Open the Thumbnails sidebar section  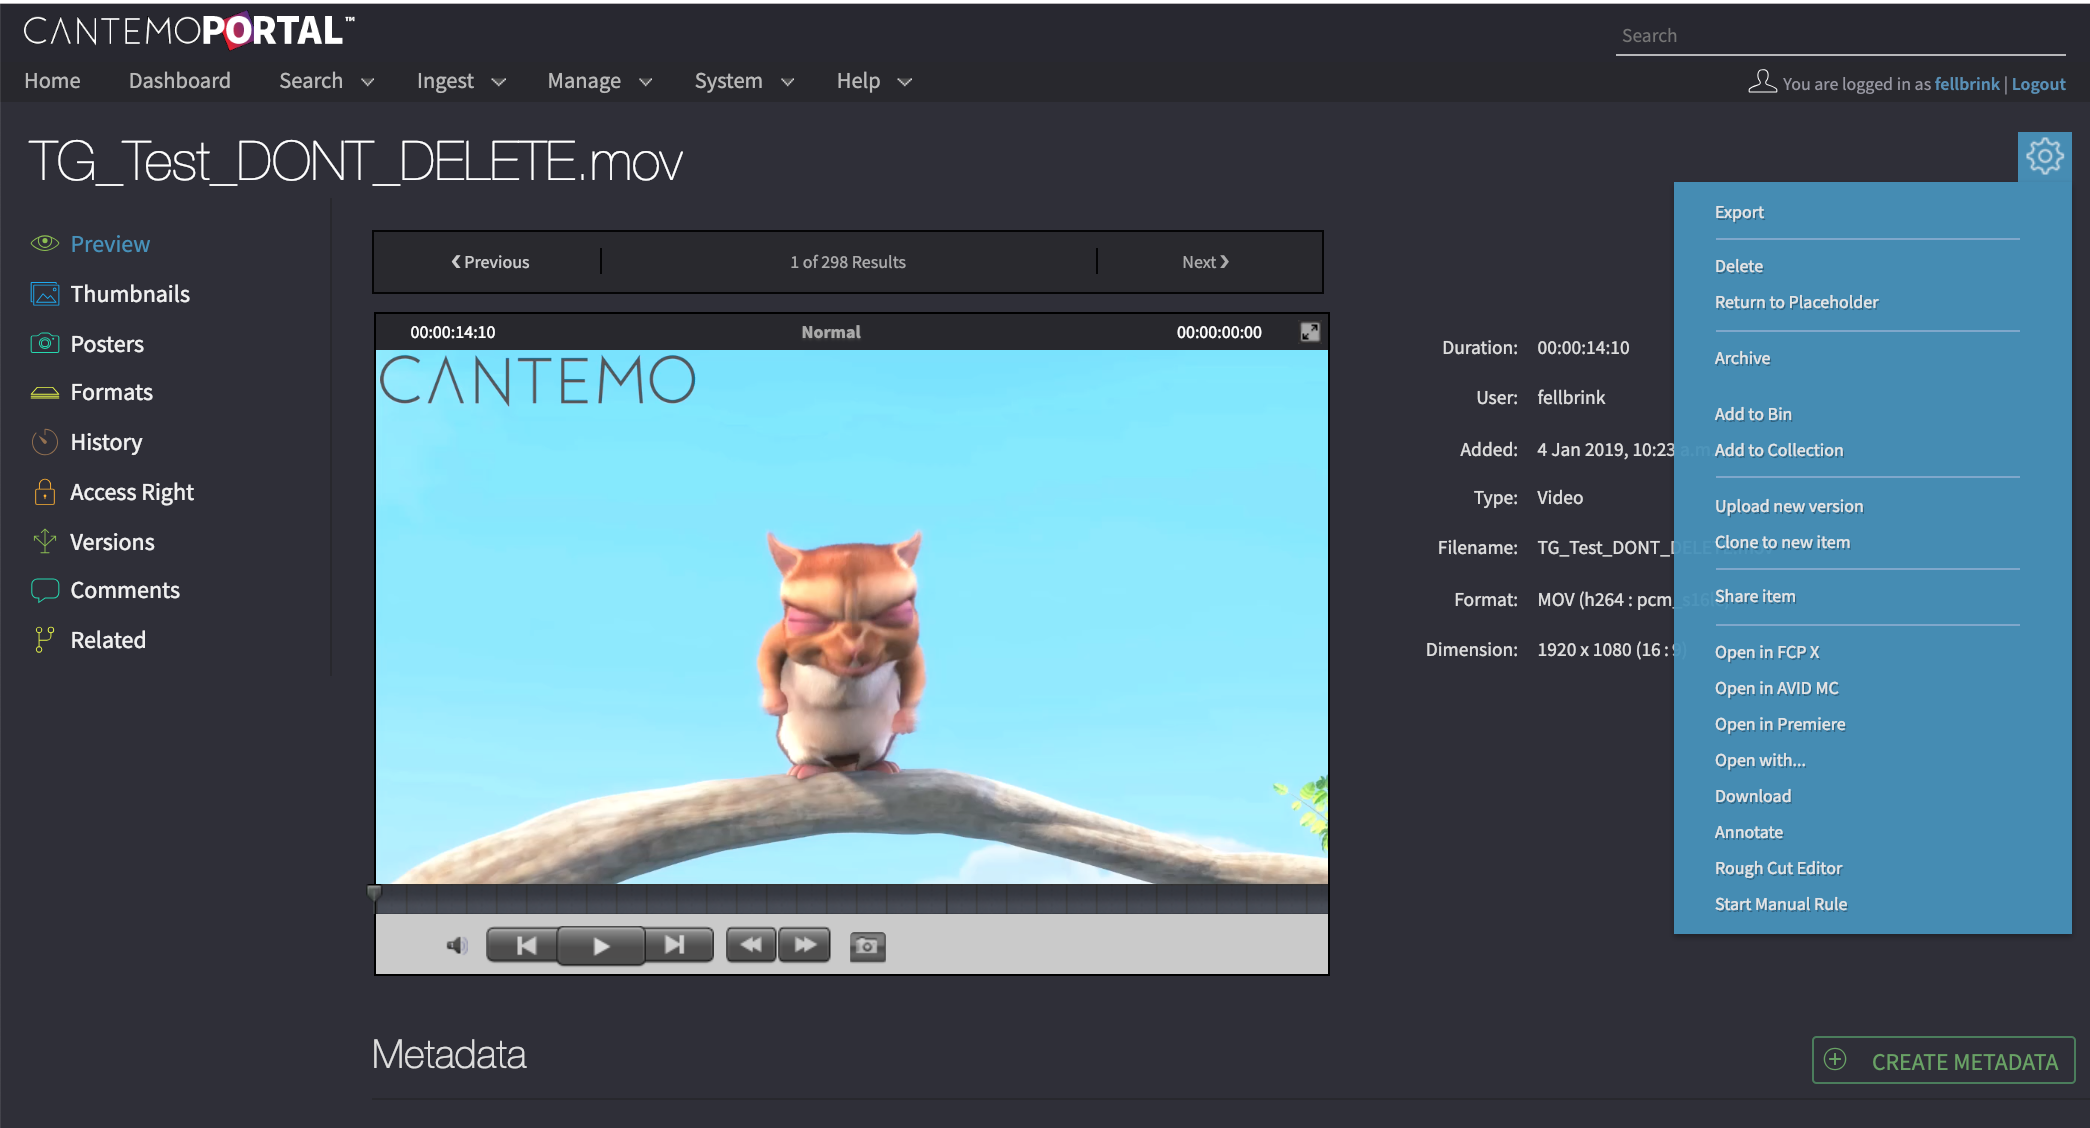coord(130,293)
